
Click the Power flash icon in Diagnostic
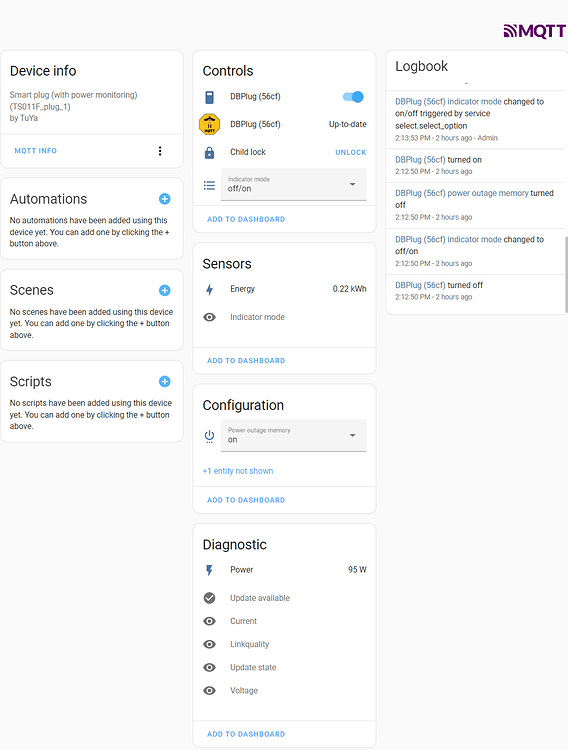click(x=210, y=570)
